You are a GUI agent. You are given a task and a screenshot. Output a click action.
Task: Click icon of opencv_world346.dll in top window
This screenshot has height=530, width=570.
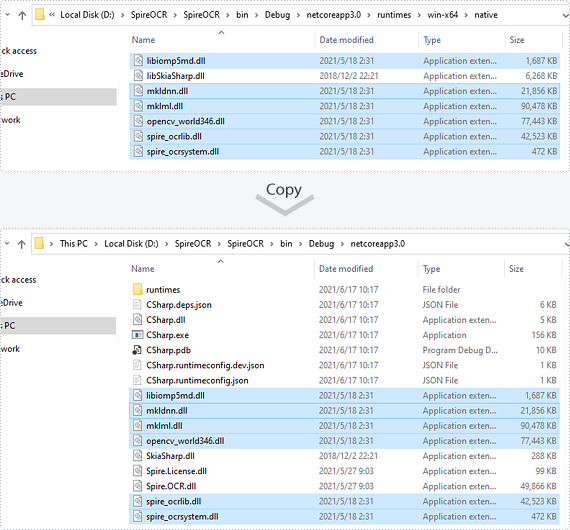(x=138, y=121)
